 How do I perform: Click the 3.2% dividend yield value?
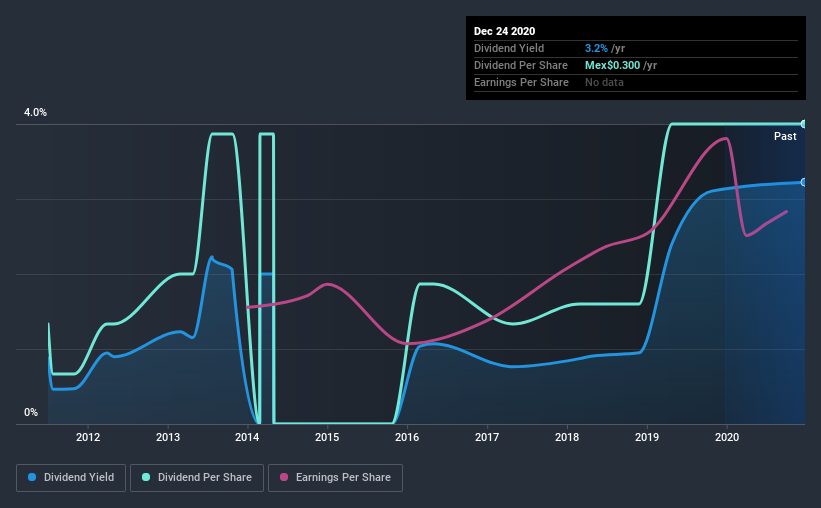596,48
